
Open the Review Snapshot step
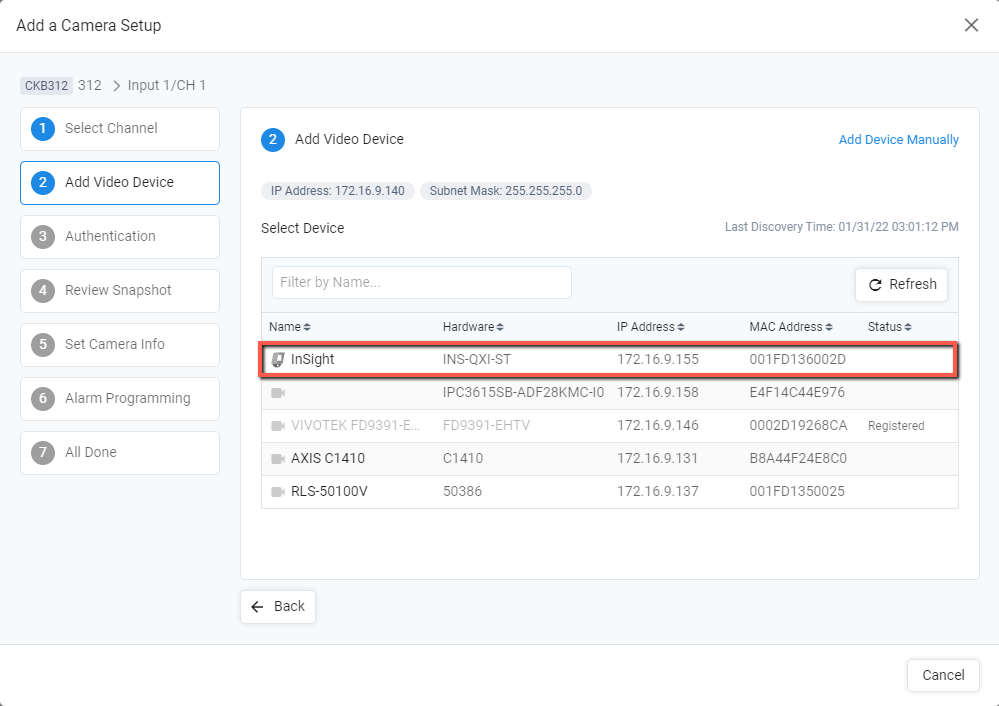pos(120,291)
